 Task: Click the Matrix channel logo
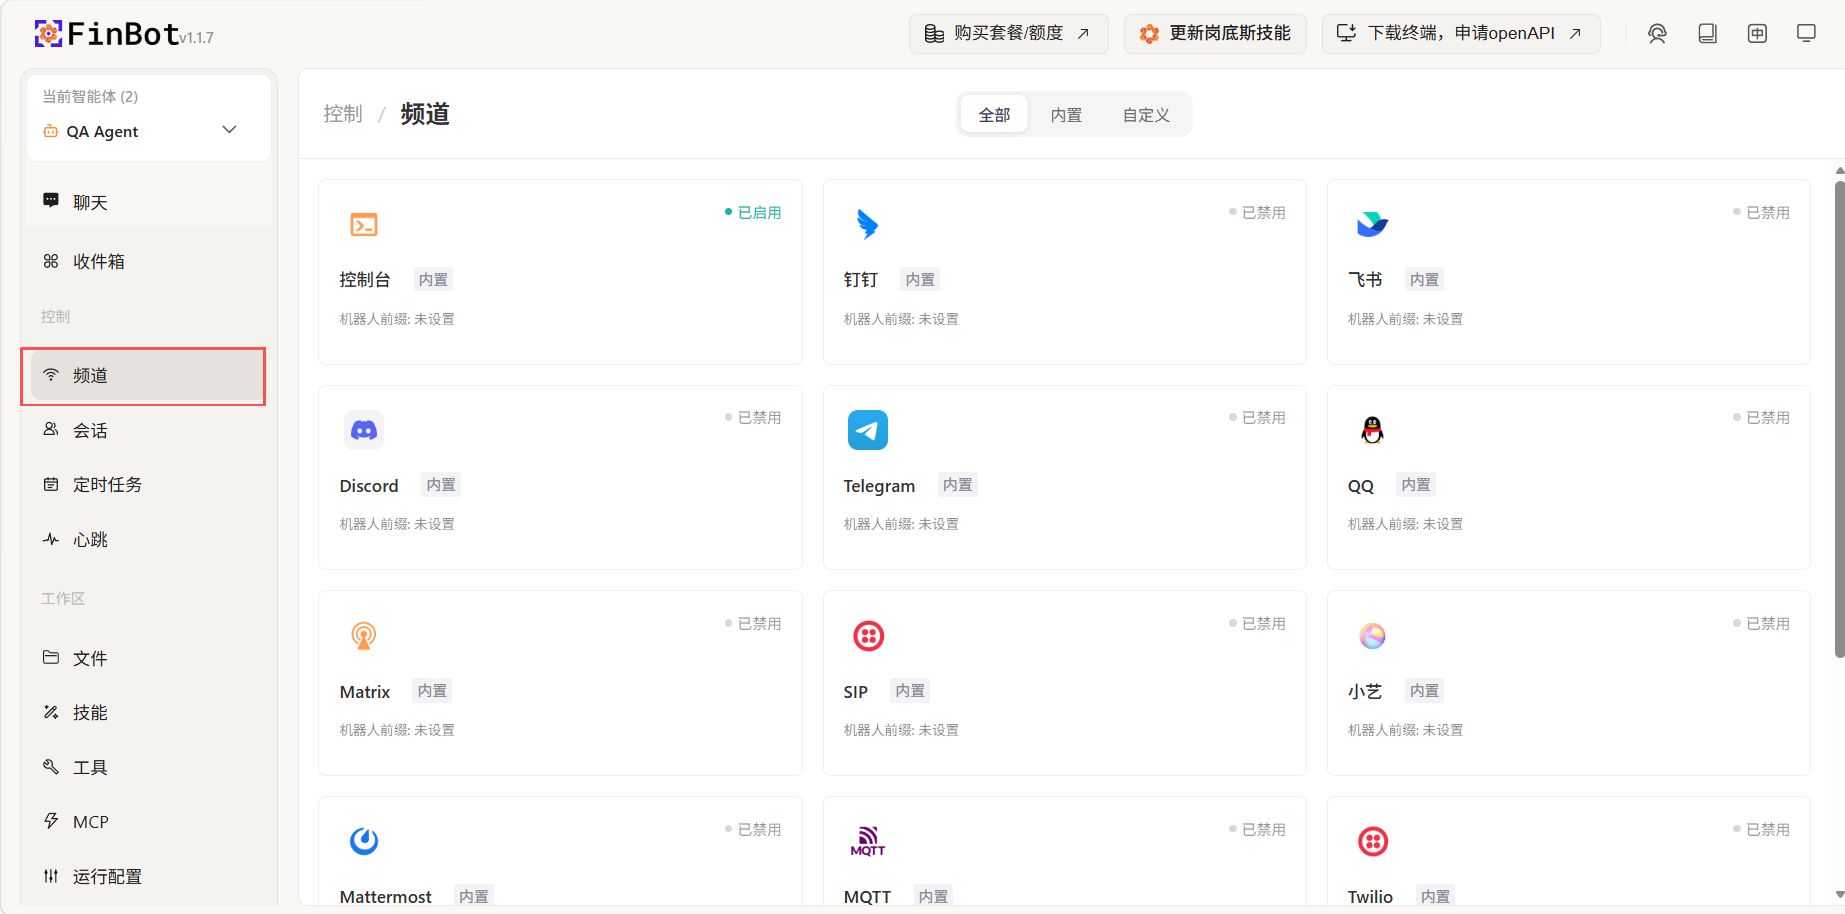pyautogui.click(x=364, y=636)
